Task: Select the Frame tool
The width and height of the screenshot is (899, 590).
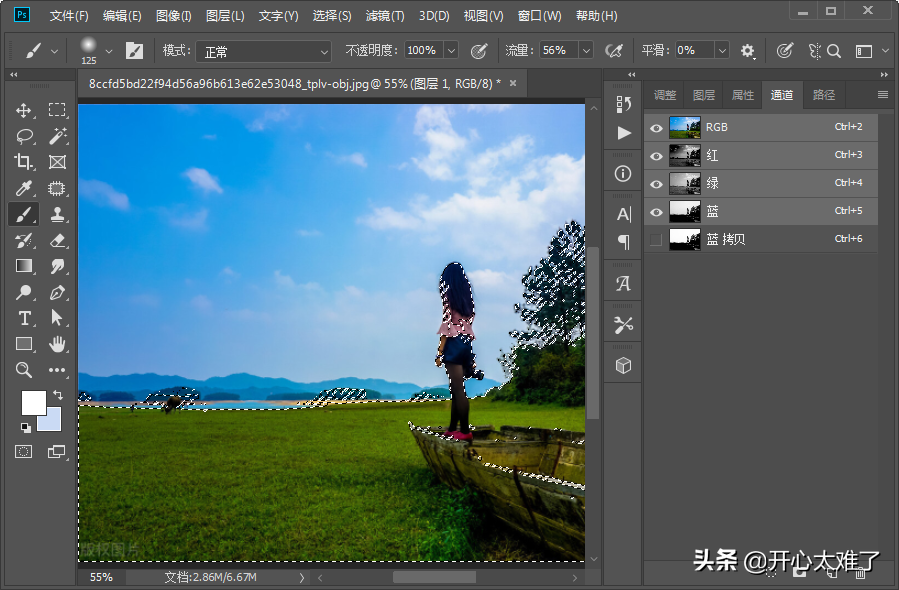Action: (57, 162)
